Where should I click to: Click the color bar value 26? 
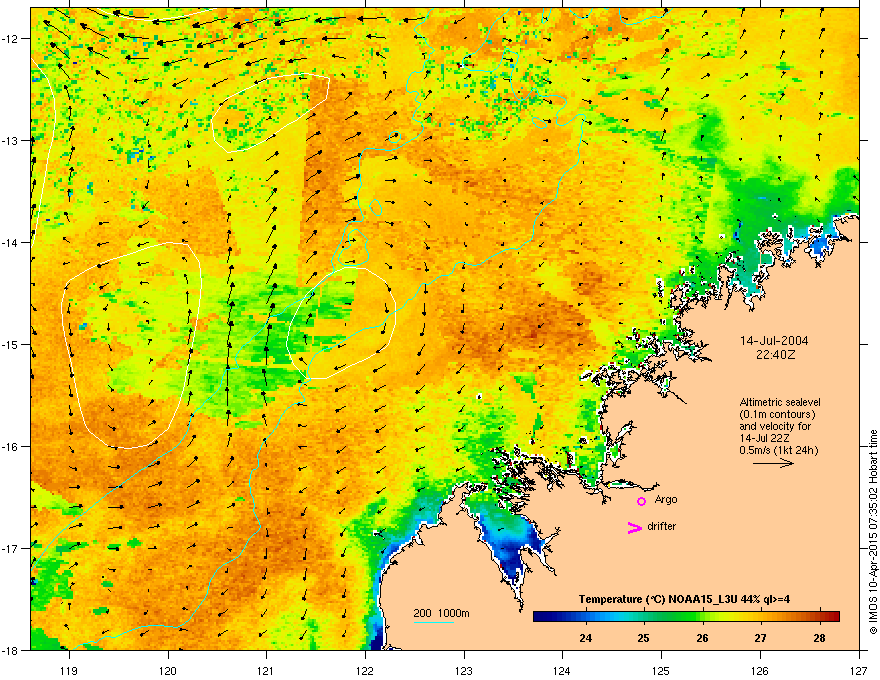(702, 638)
